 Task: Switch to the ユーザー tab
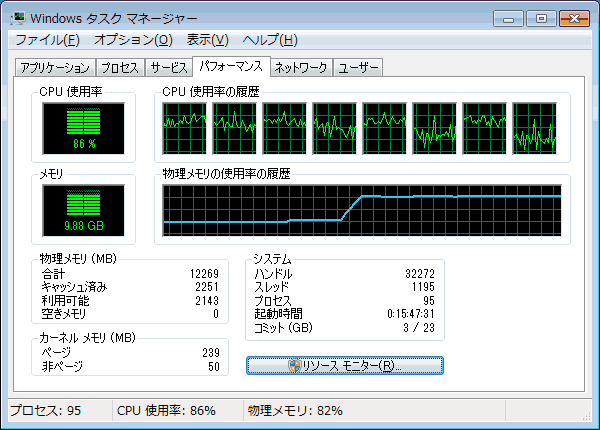coord(358,68)
